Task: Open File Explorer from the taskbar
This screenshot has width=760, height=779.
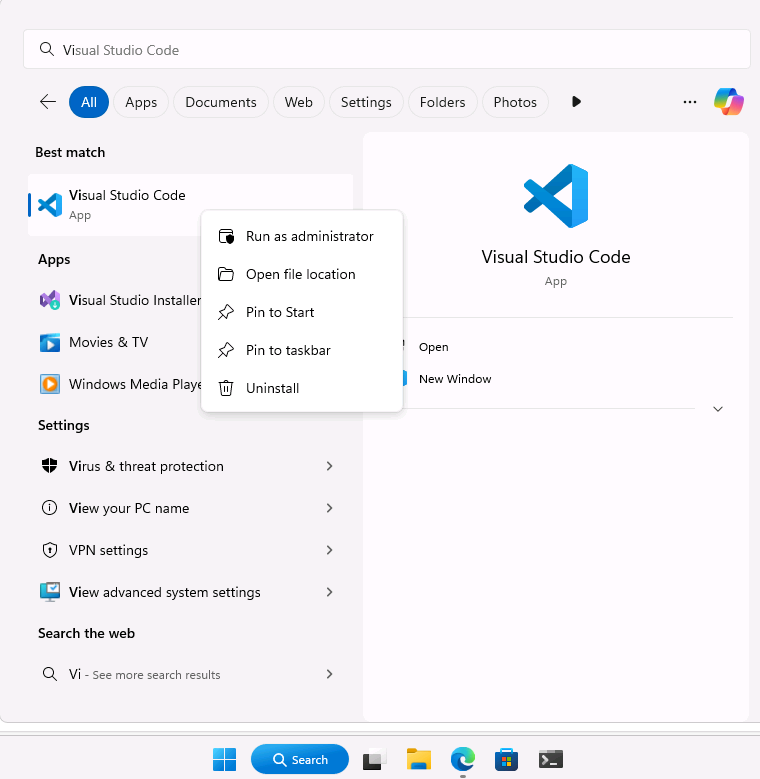Action: click(x=419, y=759)
